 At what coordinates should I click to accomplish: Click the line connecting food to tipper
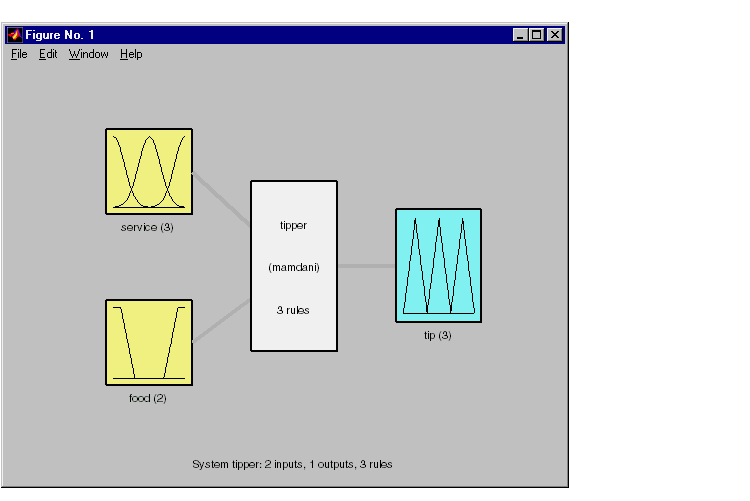222,320
